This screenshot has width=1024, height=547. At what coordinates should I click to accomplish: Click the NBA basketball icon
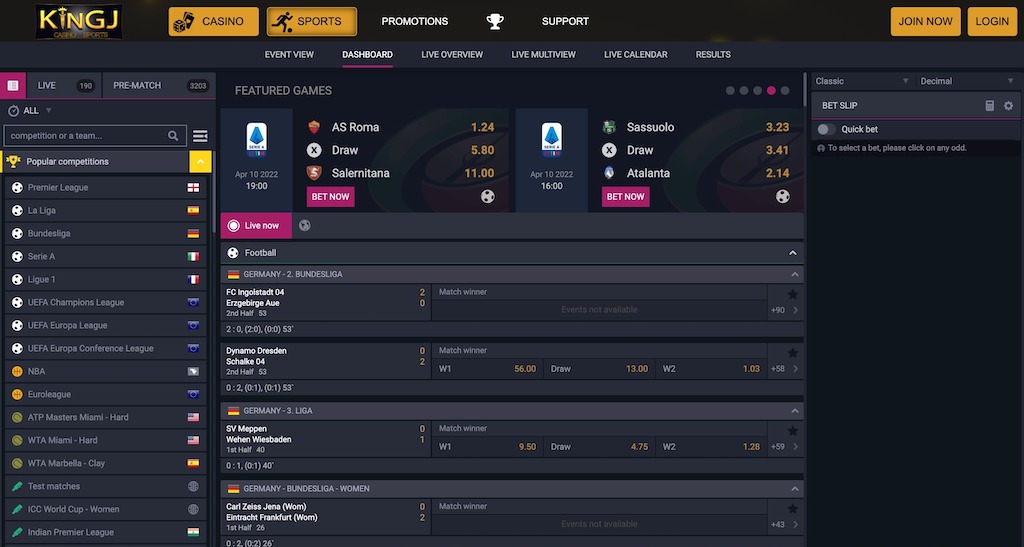[x=17, y=371]
